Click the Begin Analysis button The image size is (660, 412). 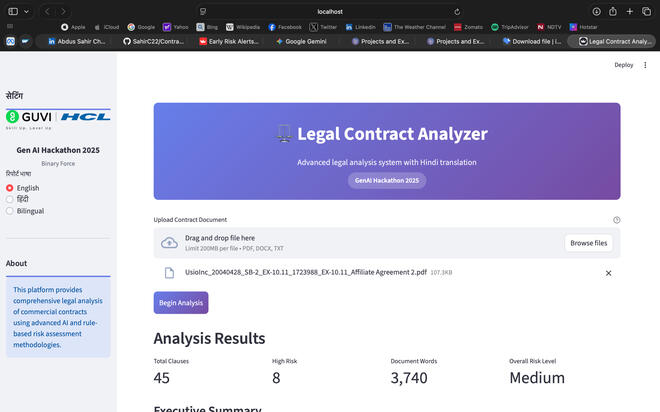tap(181, 303)
